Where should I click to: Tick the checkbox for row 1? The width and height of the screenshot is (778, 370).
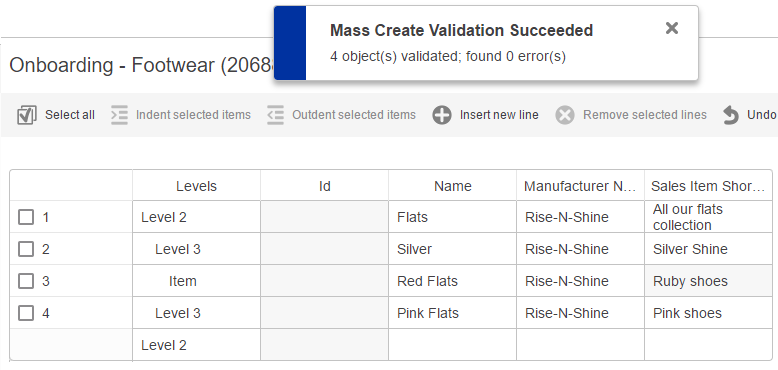[26, 217]
